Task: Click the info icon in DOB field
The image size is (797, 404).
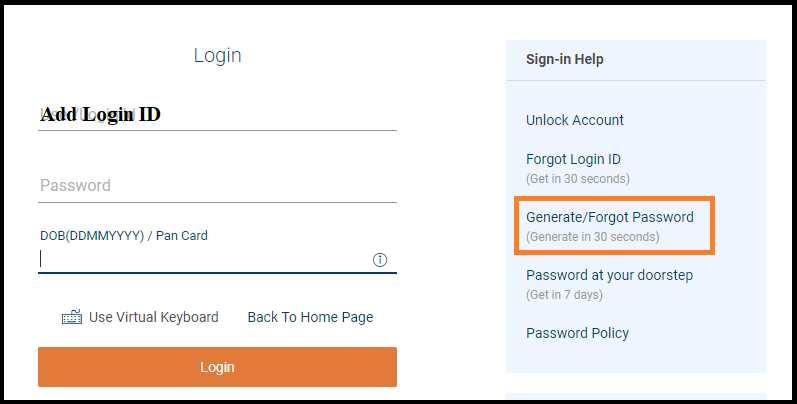Action: [x=380, y=260]
